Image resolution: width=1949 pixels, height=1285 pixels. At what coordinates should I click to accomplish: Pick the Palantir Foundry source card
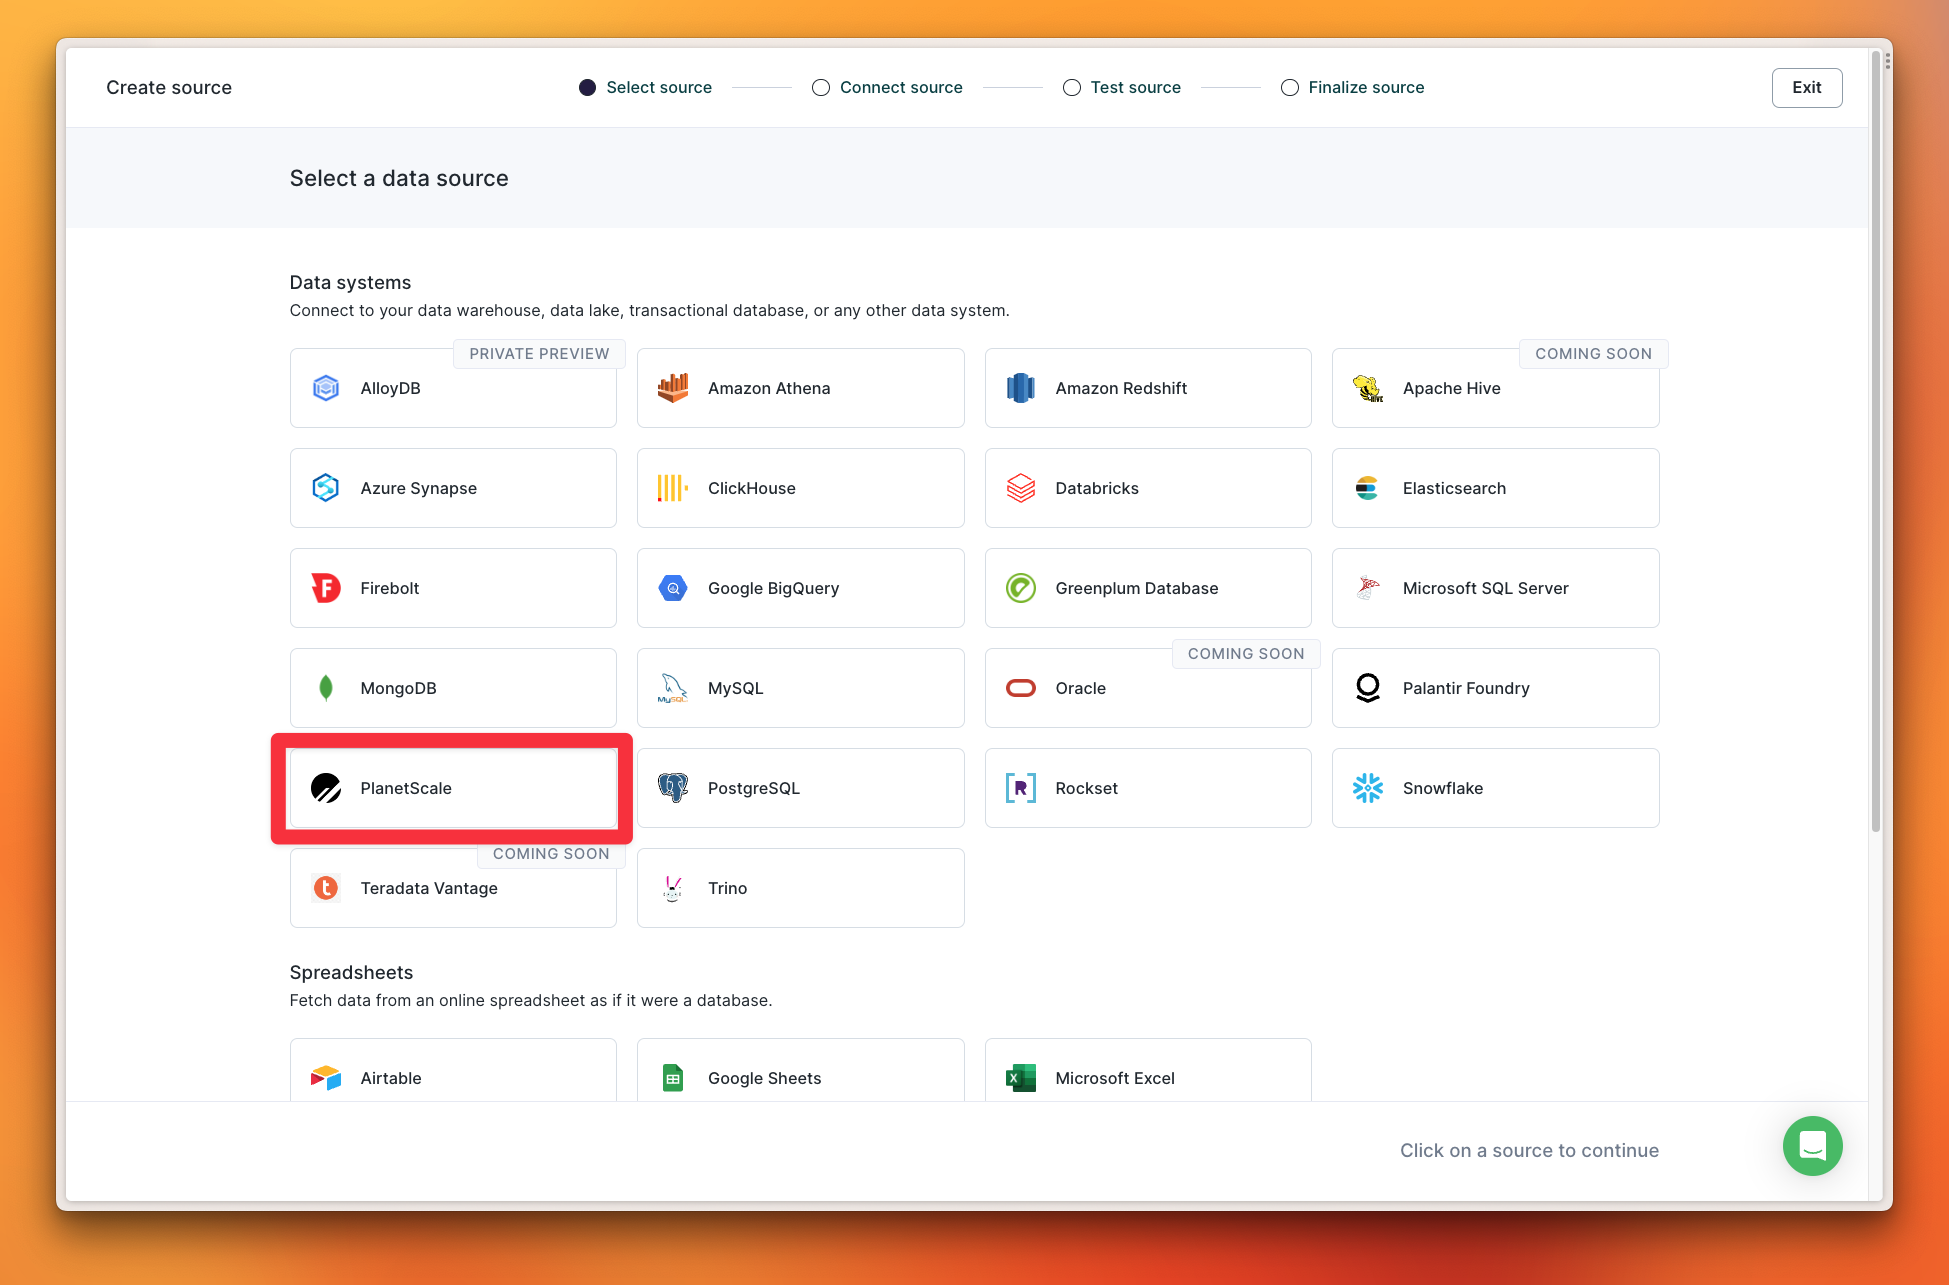coord(1495,688)
